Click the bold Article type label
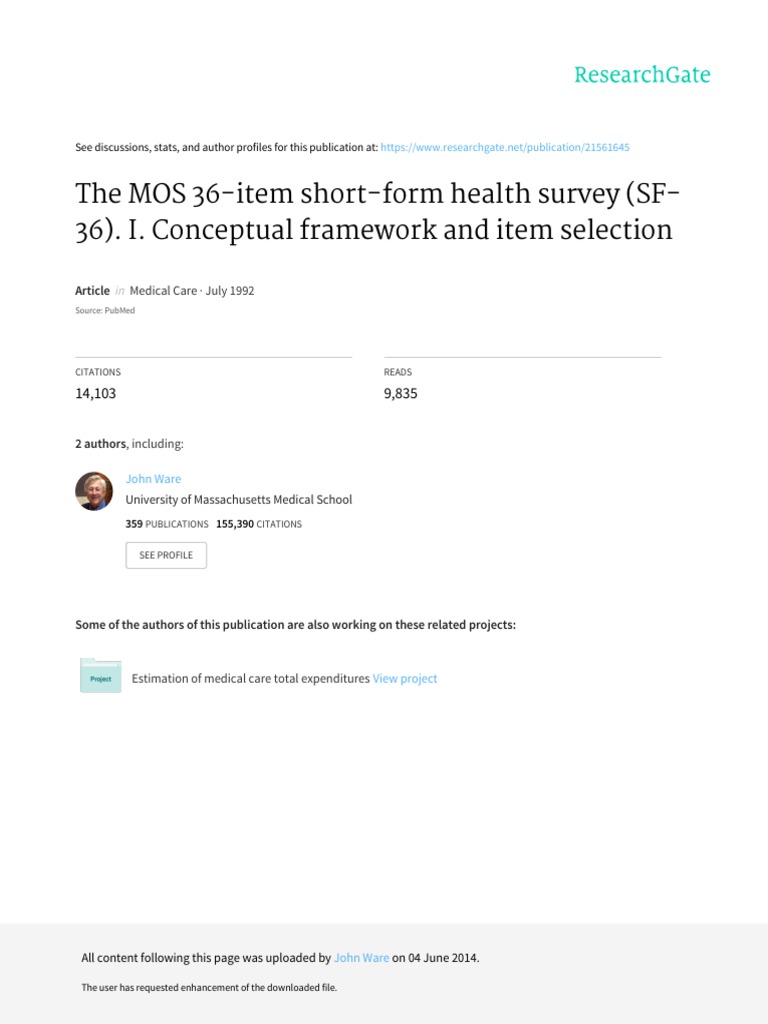 93,290
